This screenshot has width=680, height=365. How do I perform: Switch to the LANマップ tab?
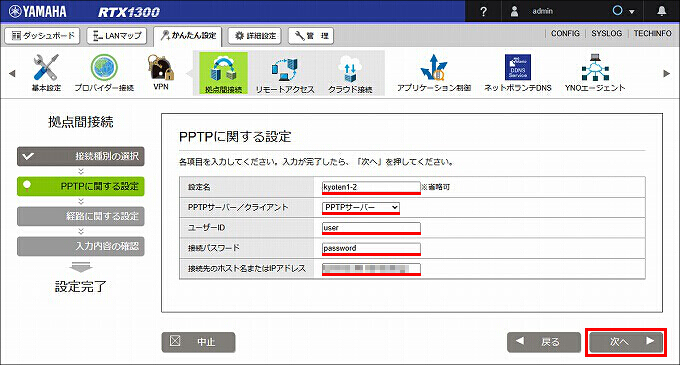click(117, 36)
